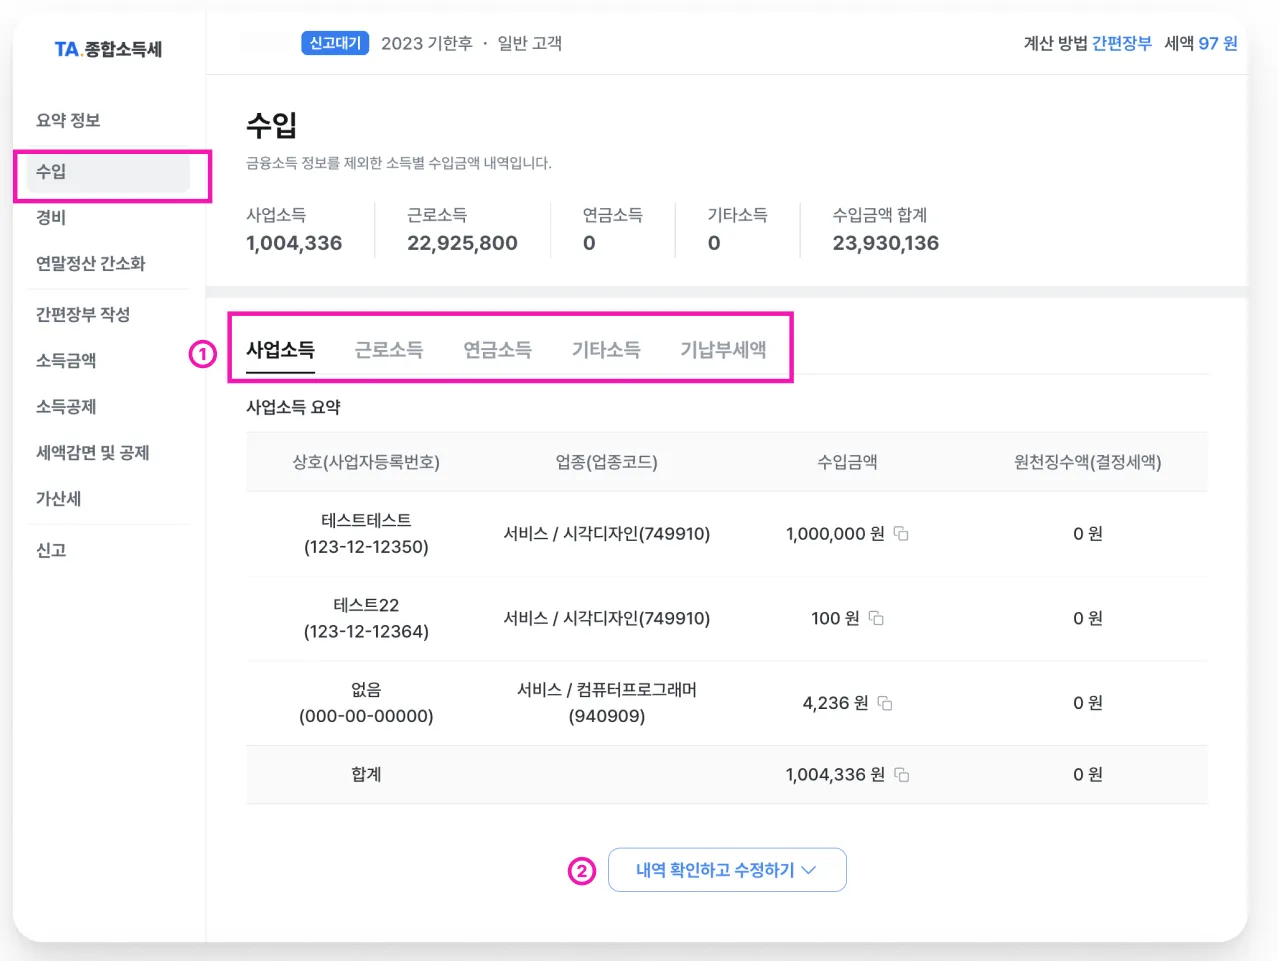Open 간편장부 작성 in sidebar
1278x961 pixels.
coord(83,315)
